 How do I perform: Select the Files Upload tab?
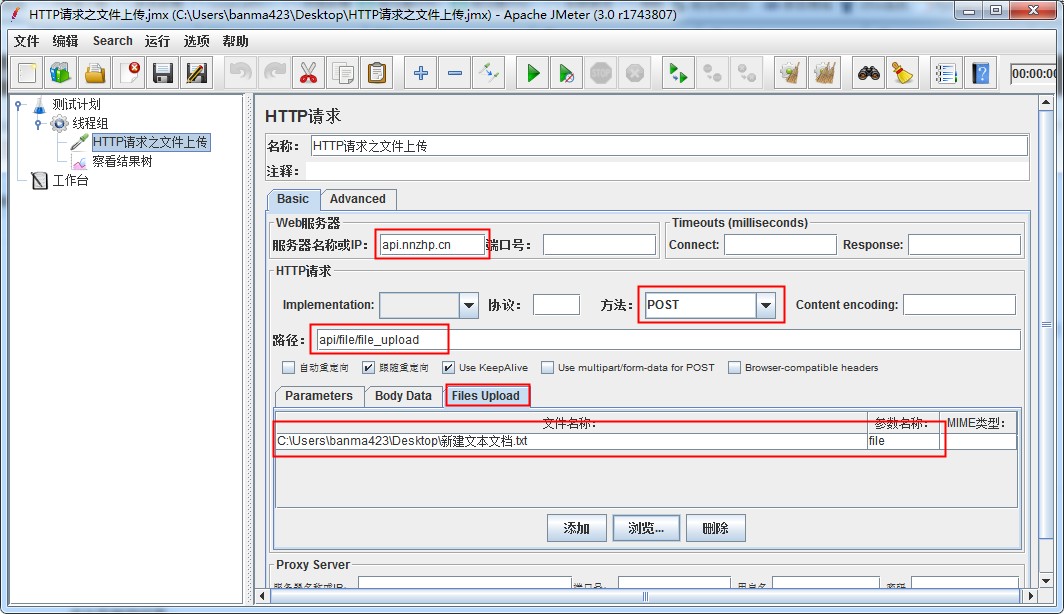click(486, 396)
